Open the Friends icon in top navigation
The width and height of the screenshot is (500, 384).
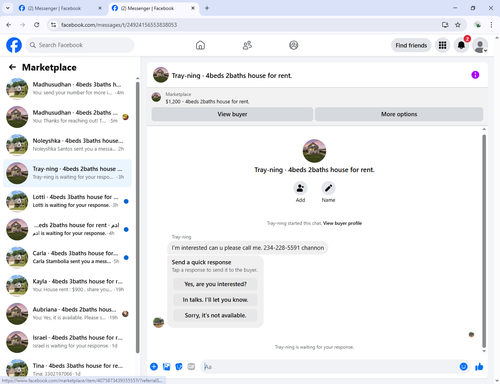coord(247,45)
